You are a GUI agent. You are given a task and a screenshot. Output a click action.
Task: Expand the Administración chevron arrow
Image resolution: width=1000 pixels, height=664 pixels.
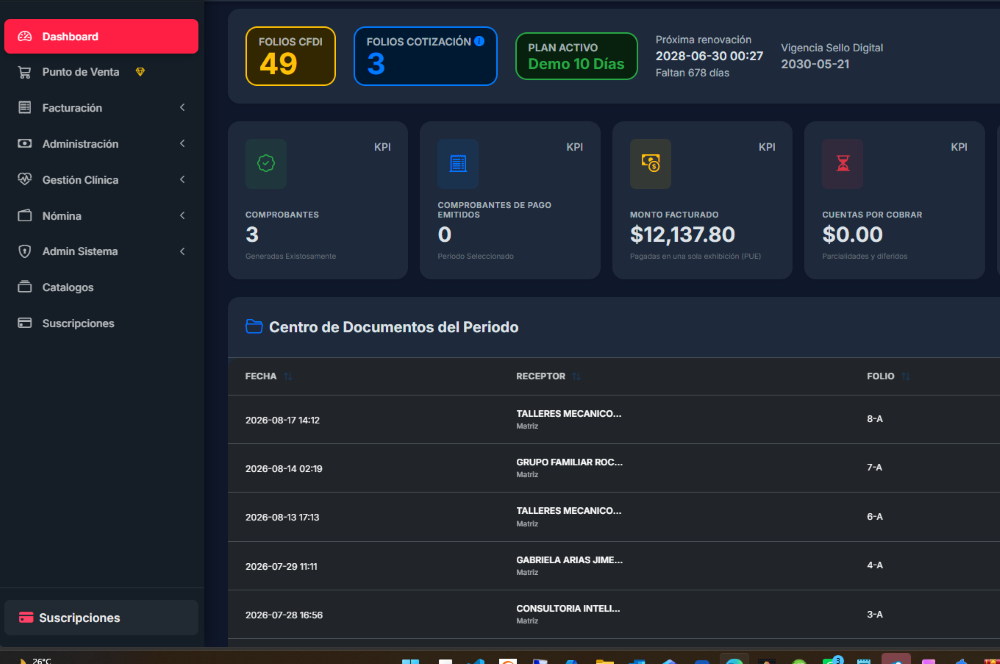tap(182, 144)
